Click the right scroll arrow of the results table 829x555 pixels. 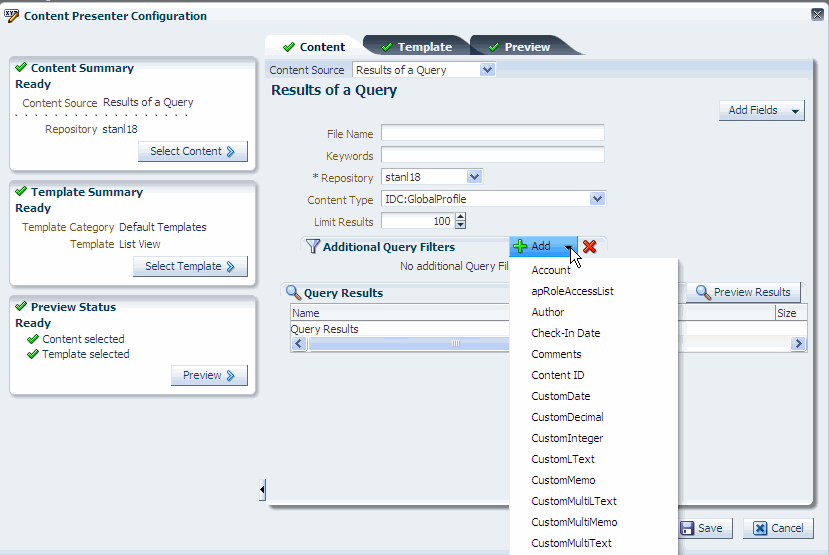point(798,344)
